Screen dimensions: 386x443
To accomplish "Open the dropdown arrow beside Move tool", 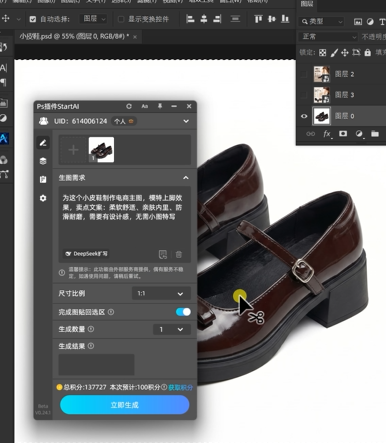I will pos(18,19).
